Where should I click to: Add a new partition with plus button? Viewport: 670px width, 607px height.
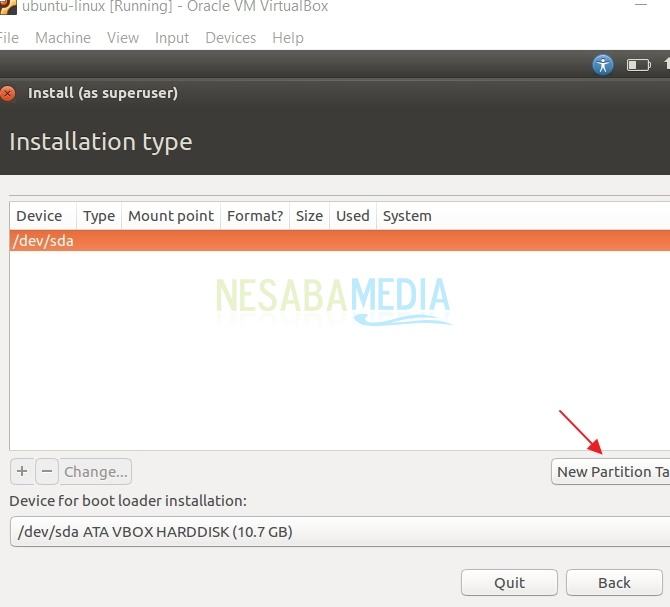[x=22, y=472]
